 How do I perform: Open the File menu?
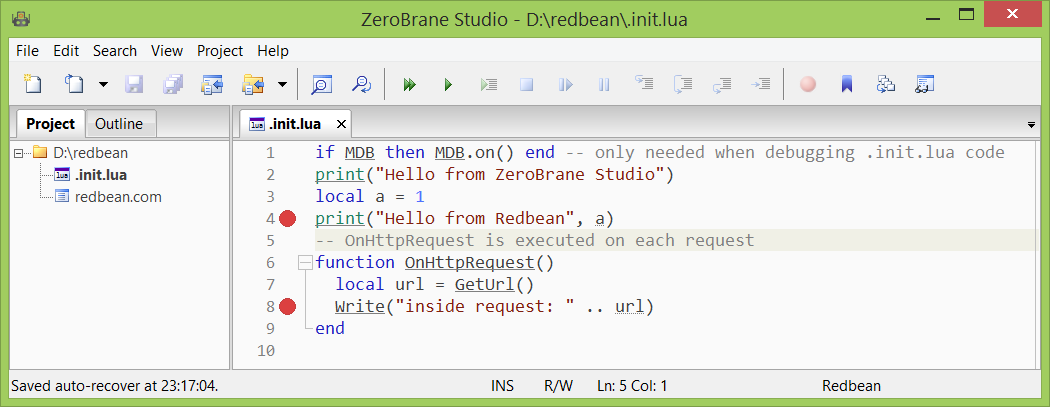[x=27, y=51]
